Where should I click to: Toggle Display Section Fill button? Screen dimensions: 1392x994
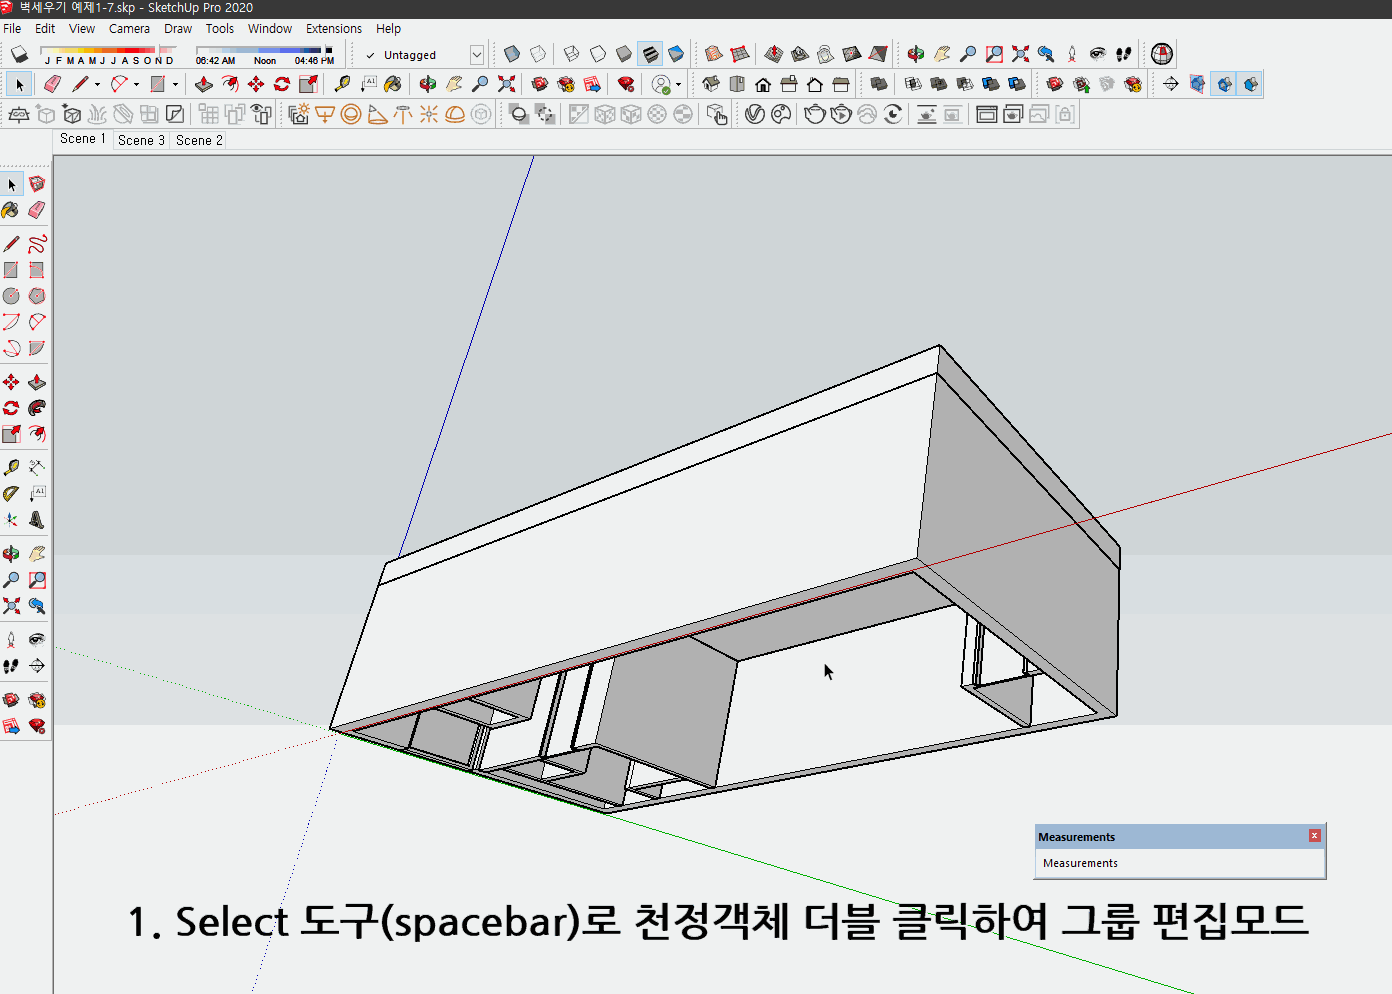[x=1251, y=84]
